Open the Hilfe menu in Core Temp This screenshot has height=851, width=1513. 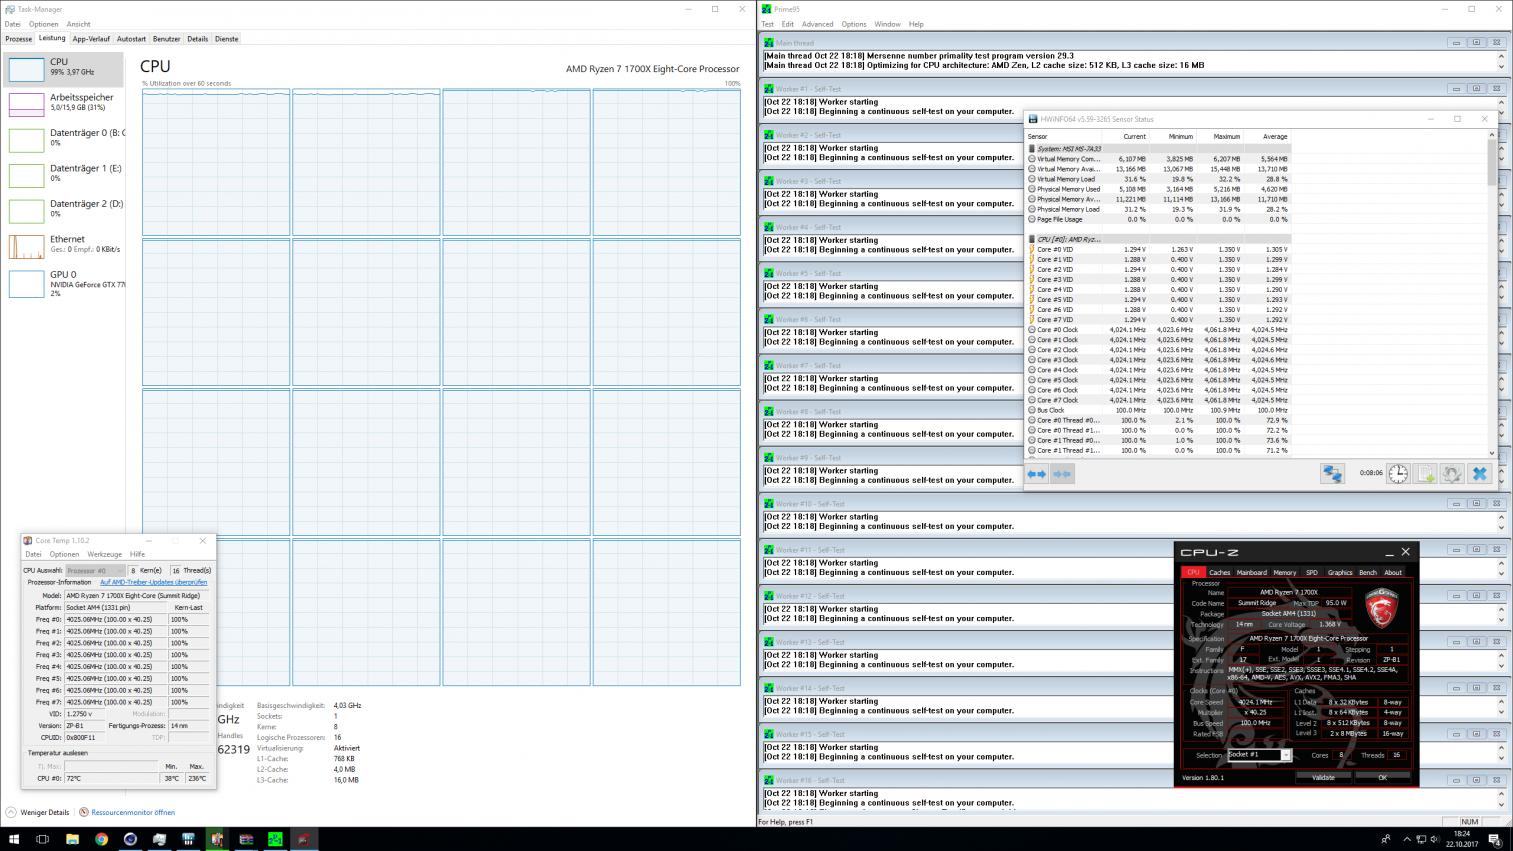[x=137, y=554]
